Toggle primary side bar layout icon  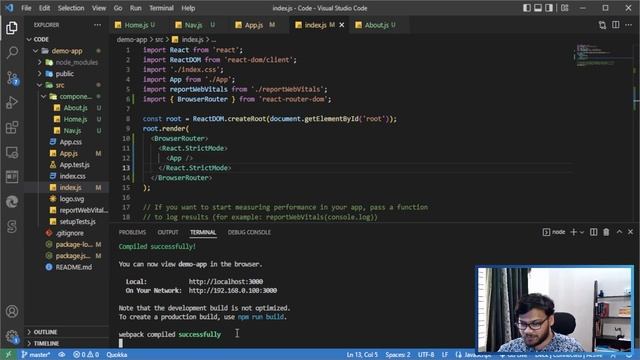coord(527,8)
